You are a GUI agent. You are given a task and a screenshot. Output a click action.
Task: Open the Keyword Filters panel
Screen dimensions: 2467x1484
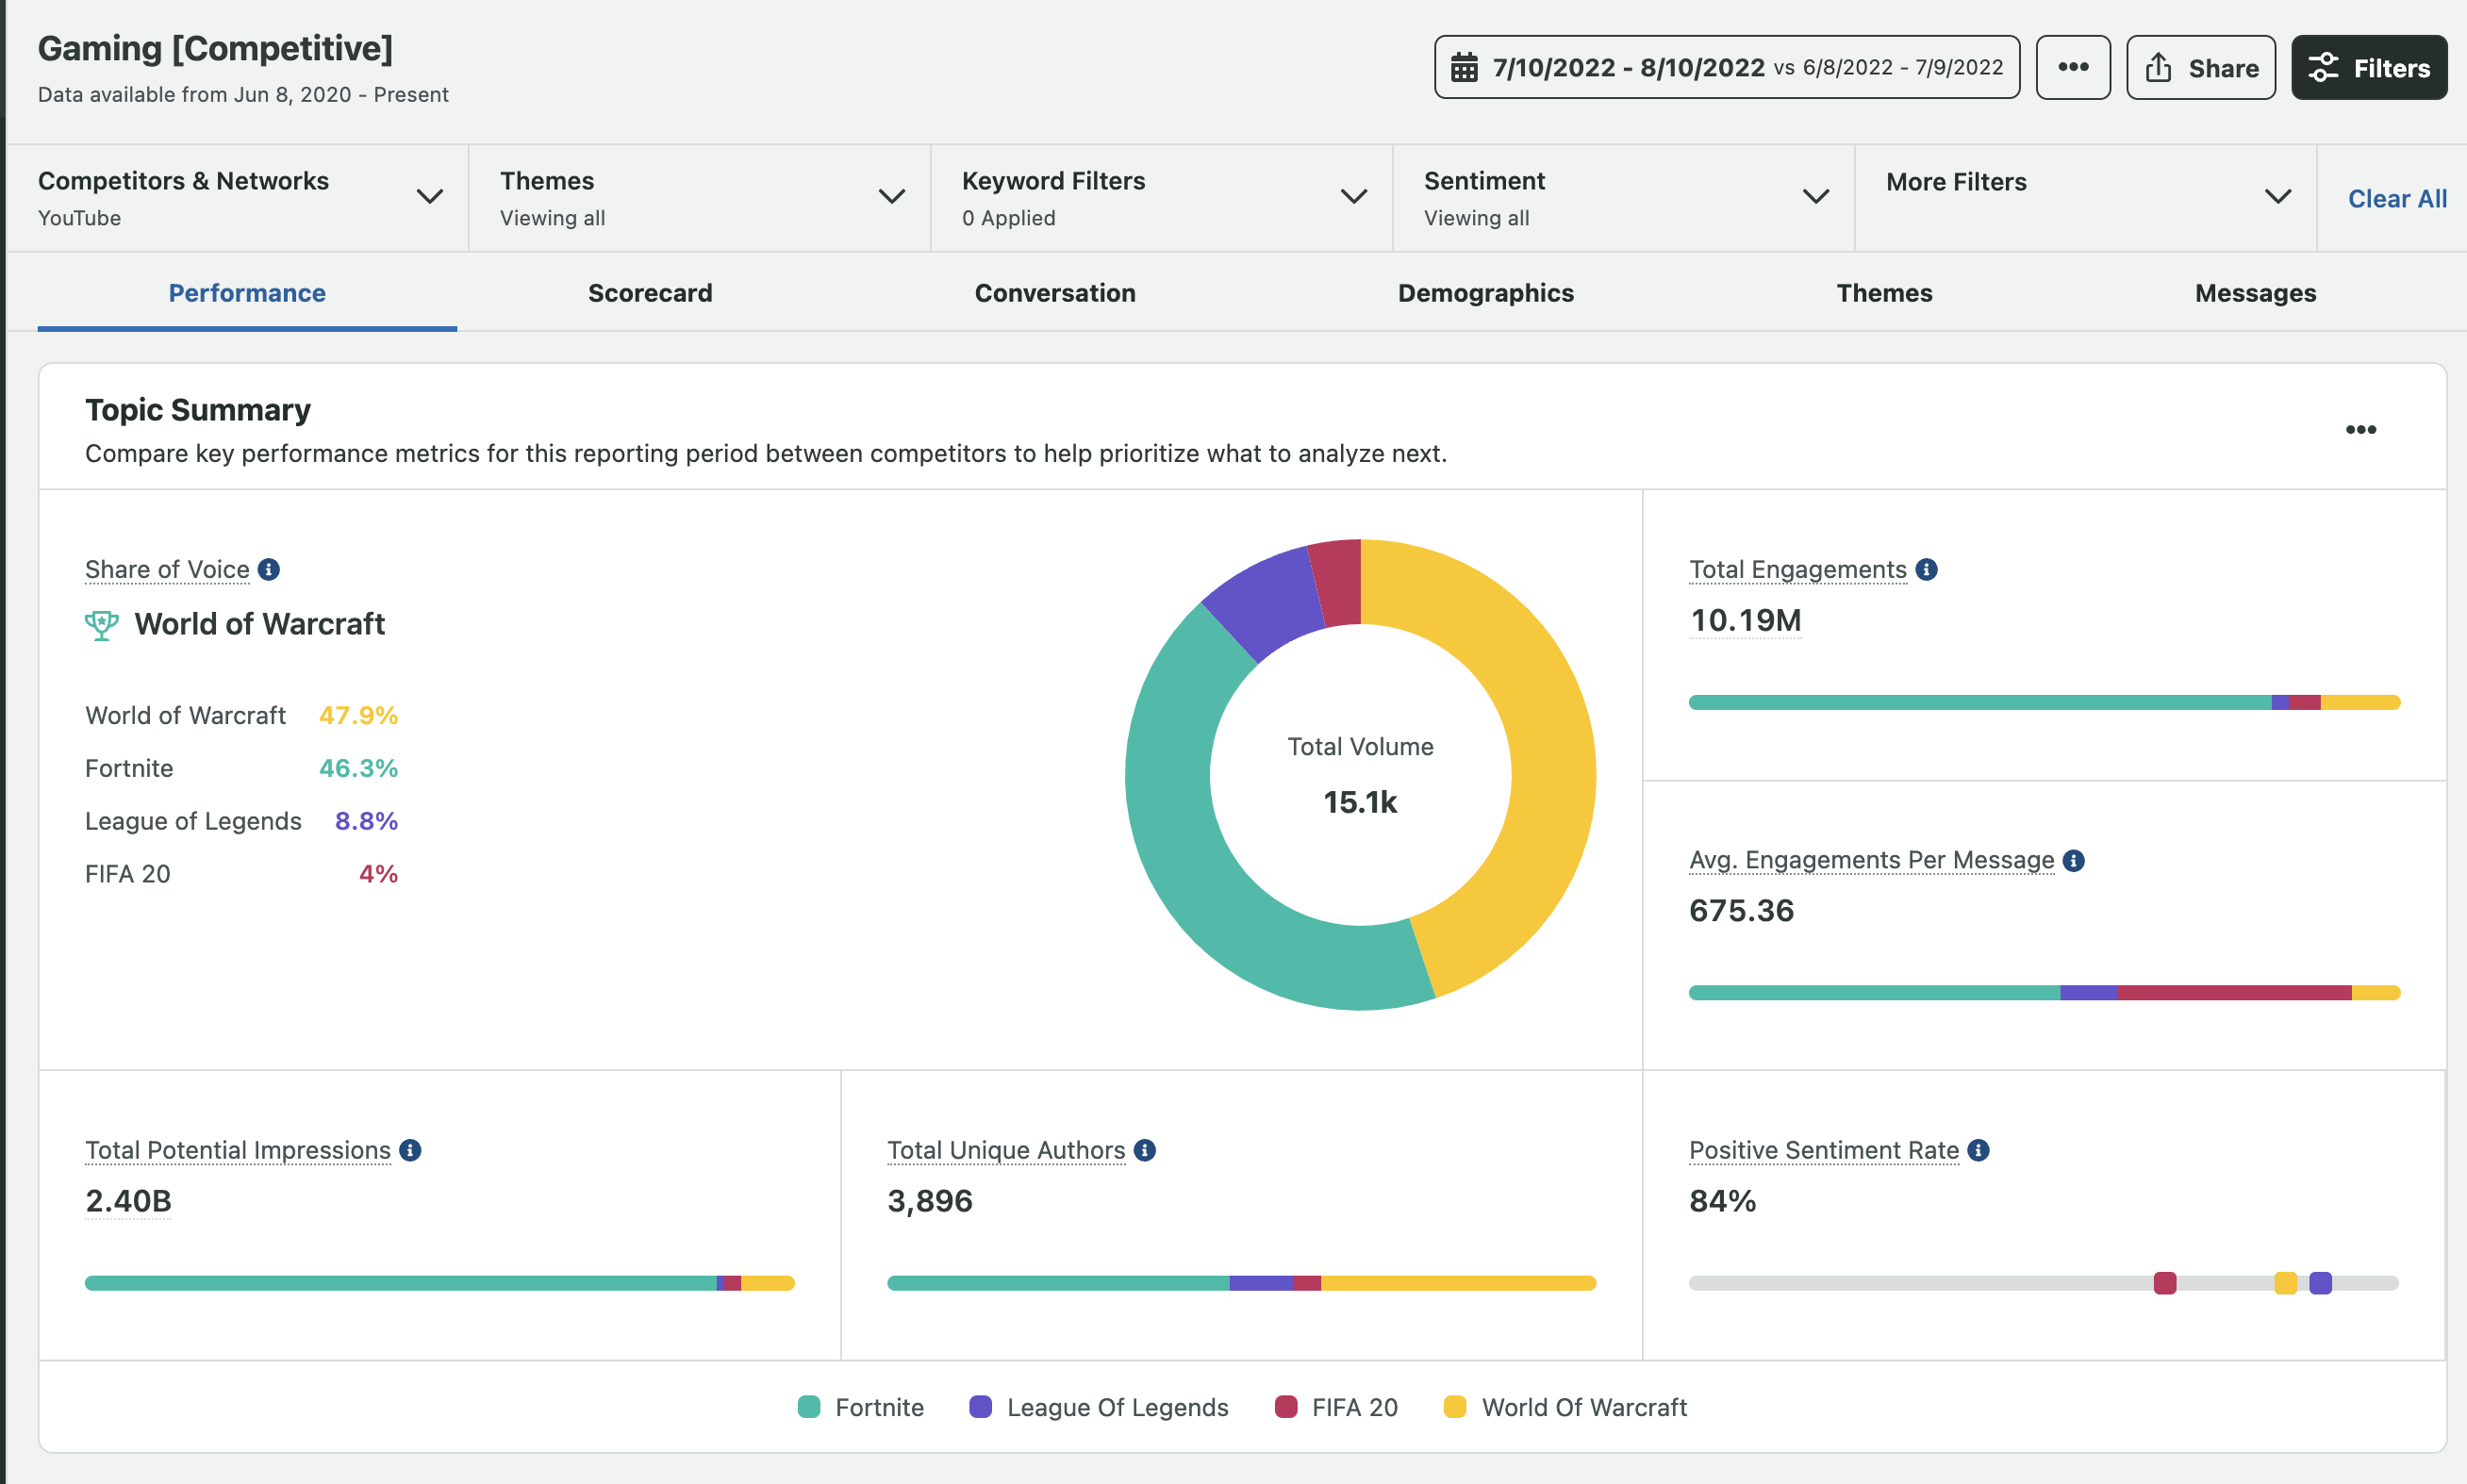click(x=1165, y=197)
